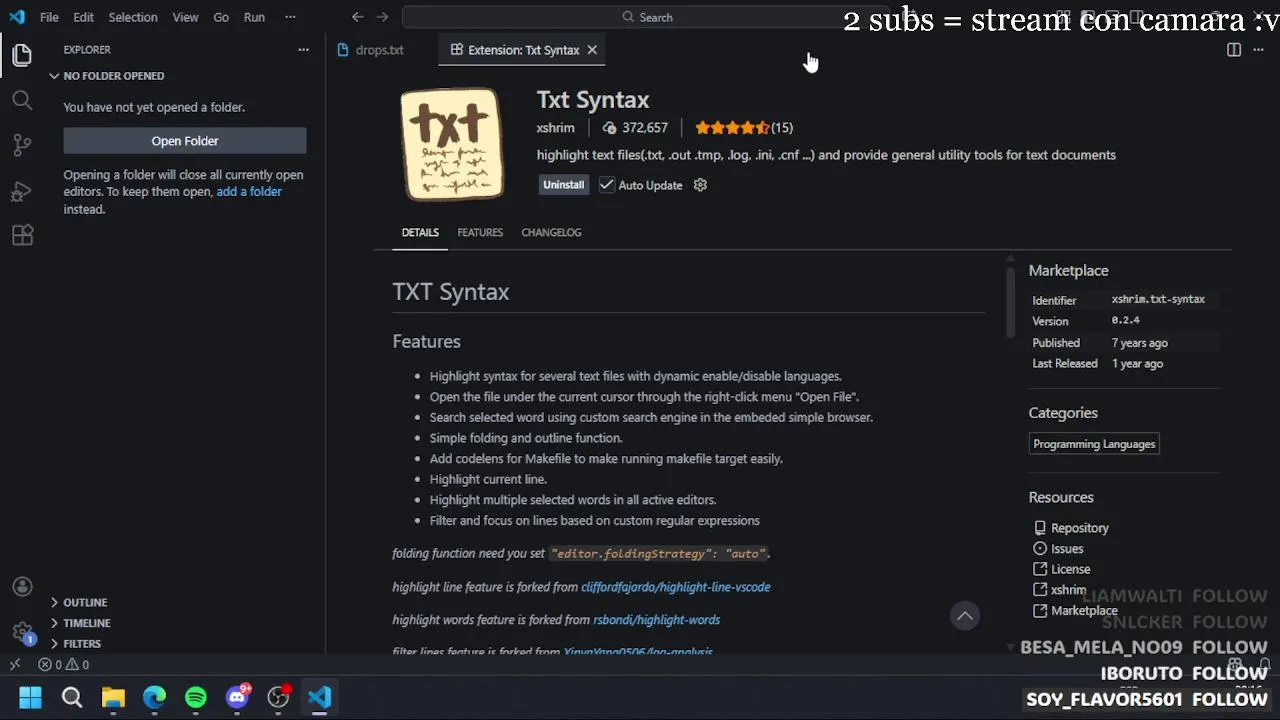Select the Details tab

tap(420, 232)
